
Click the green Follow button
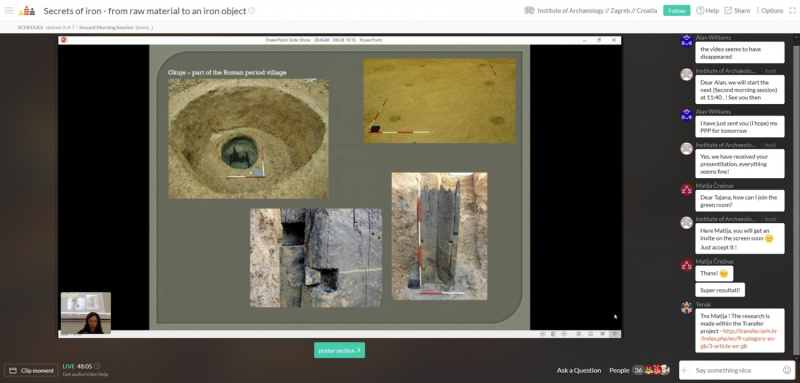click(x=677, y=10)
